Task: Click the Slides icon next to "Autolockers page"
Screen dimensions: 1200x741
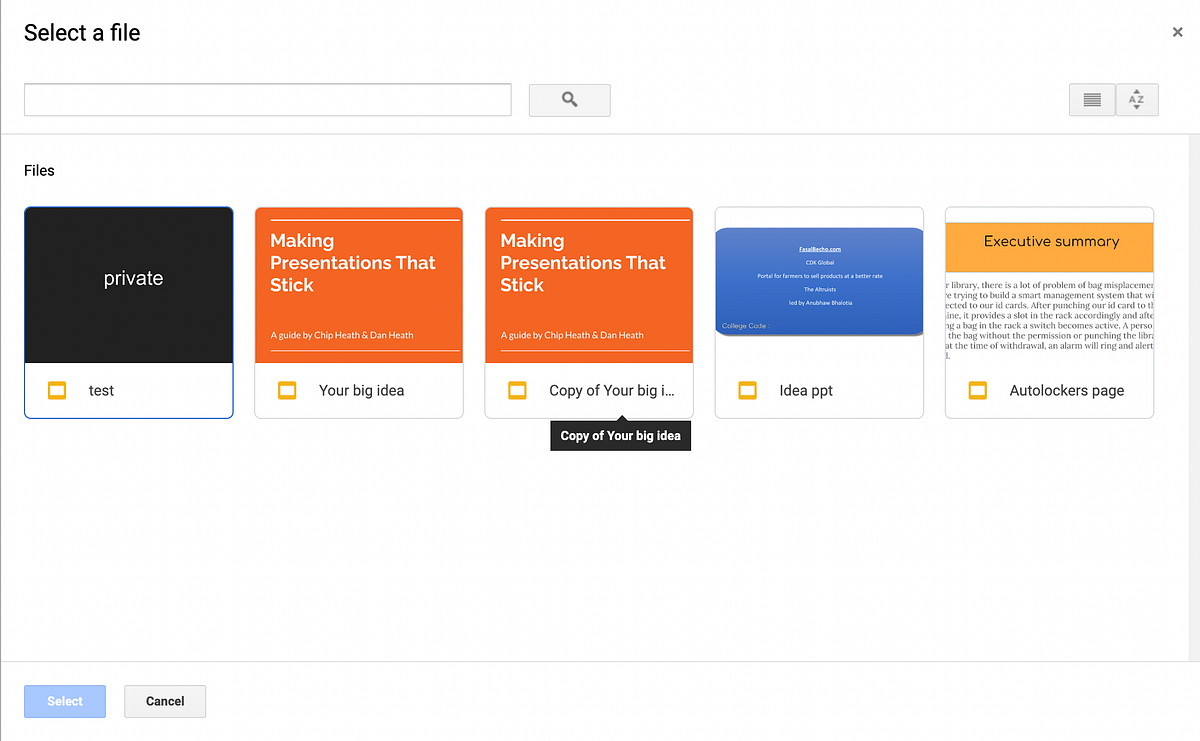Action: coord(977,391)
